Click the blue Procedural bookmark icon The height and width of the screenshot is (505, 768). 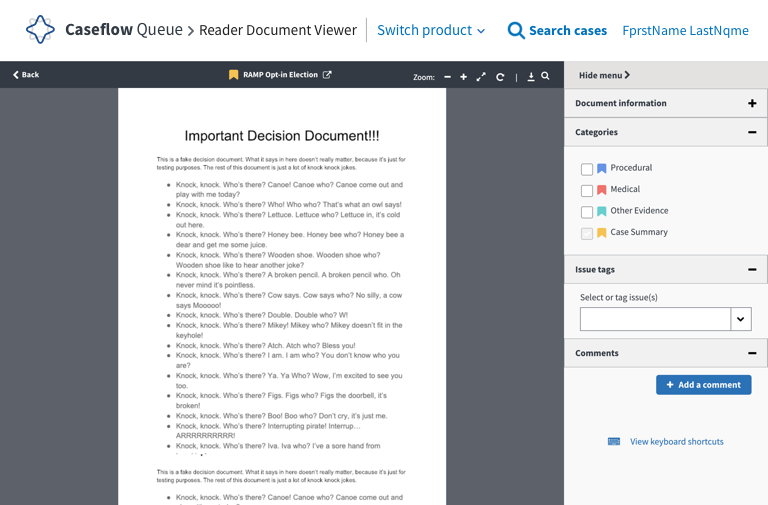click(601, 168)
